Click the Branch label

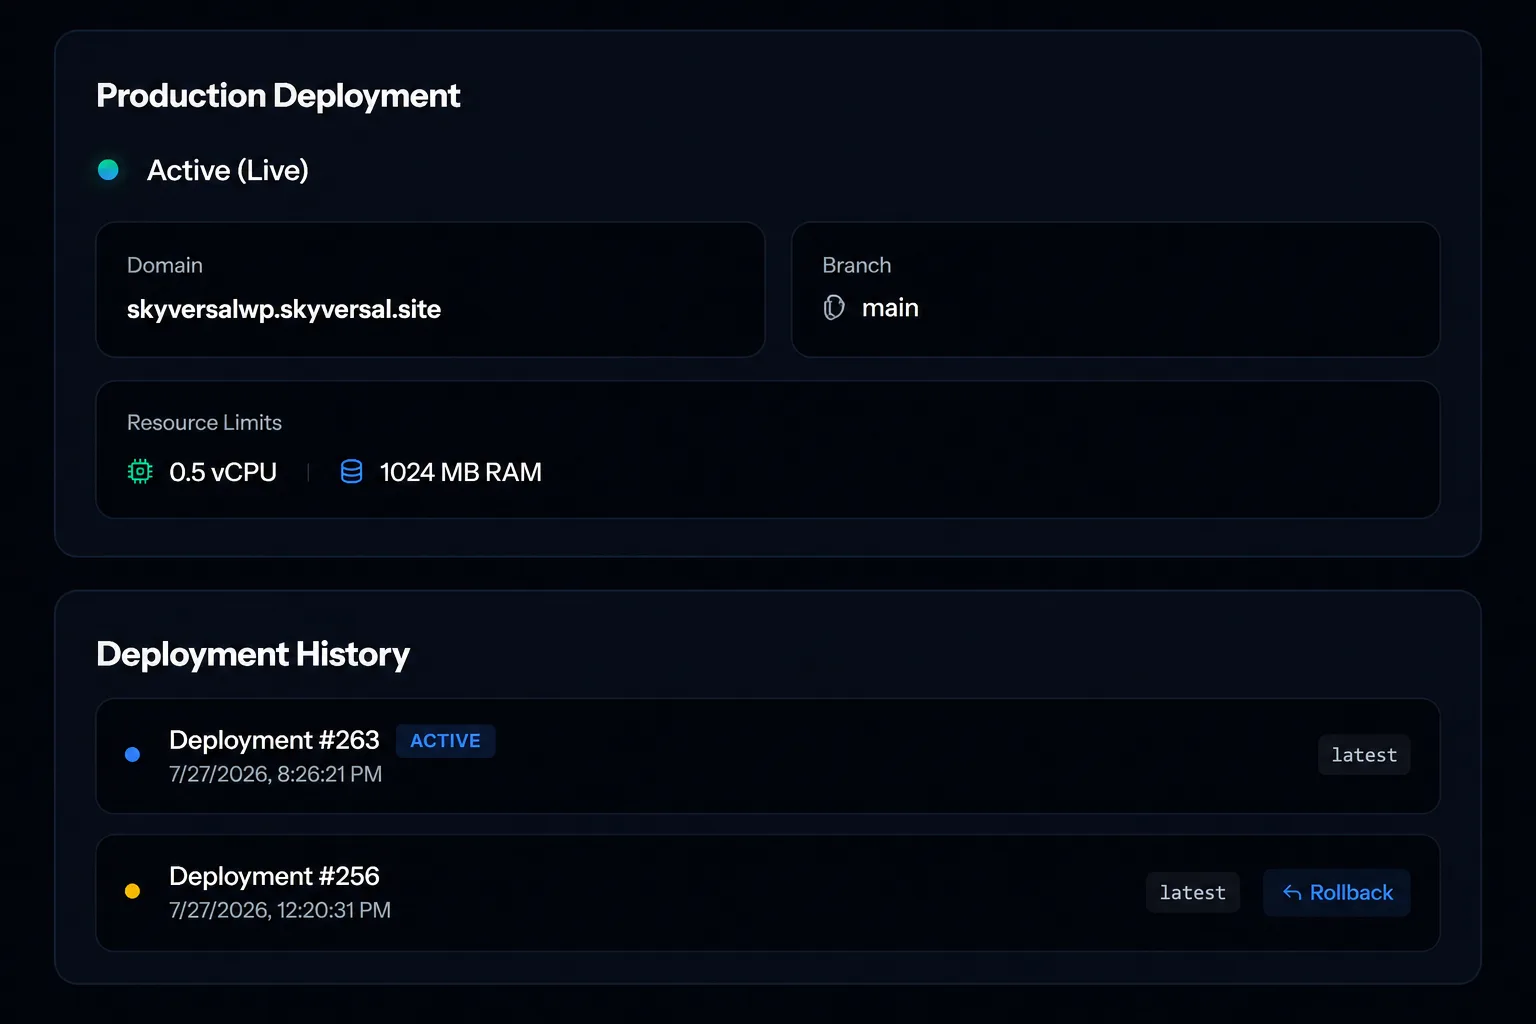(x=857, y=265)
